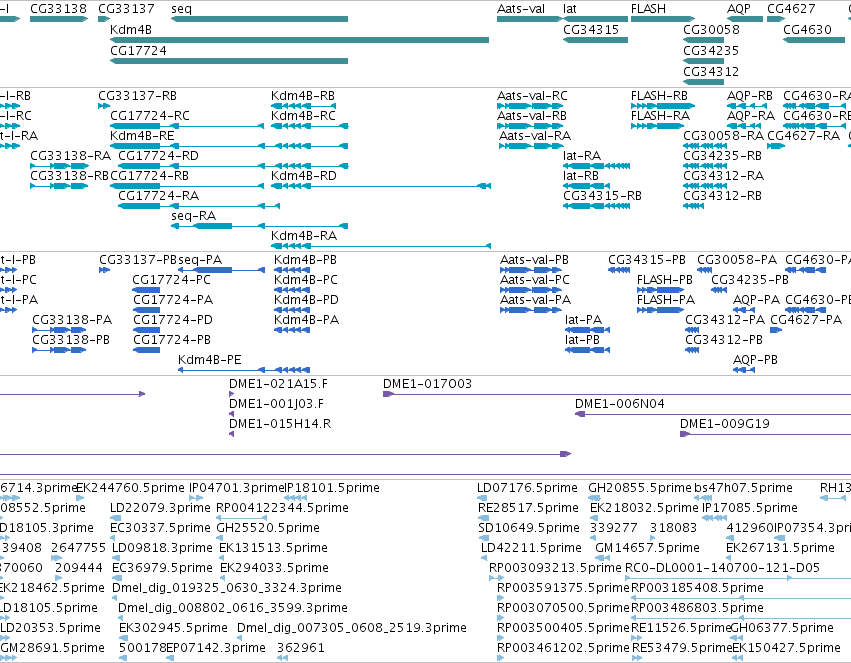Click transcript Kdm4B-RE label
Image resolution: width=851 pixels, height=663 pixels.
(x=142, y=136)
